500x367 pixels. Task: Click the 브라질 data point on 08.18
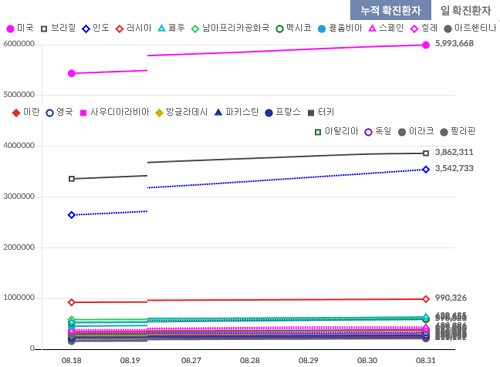click(71, 179)
